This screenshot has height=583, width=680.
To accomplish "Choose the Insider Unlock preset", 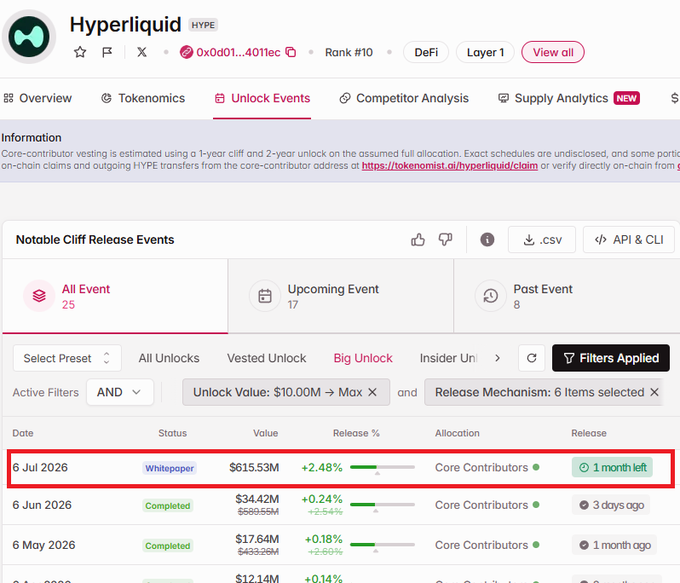I will coord(449,358).
